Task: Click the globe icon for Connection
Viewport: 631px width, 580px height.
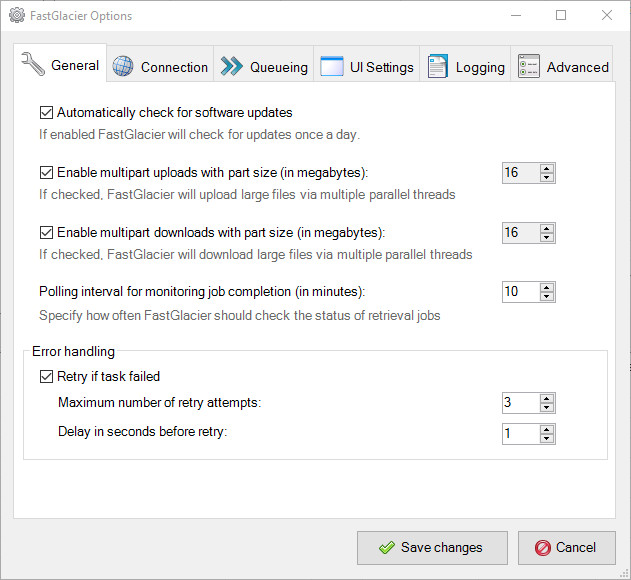Action: click(123, 66)
